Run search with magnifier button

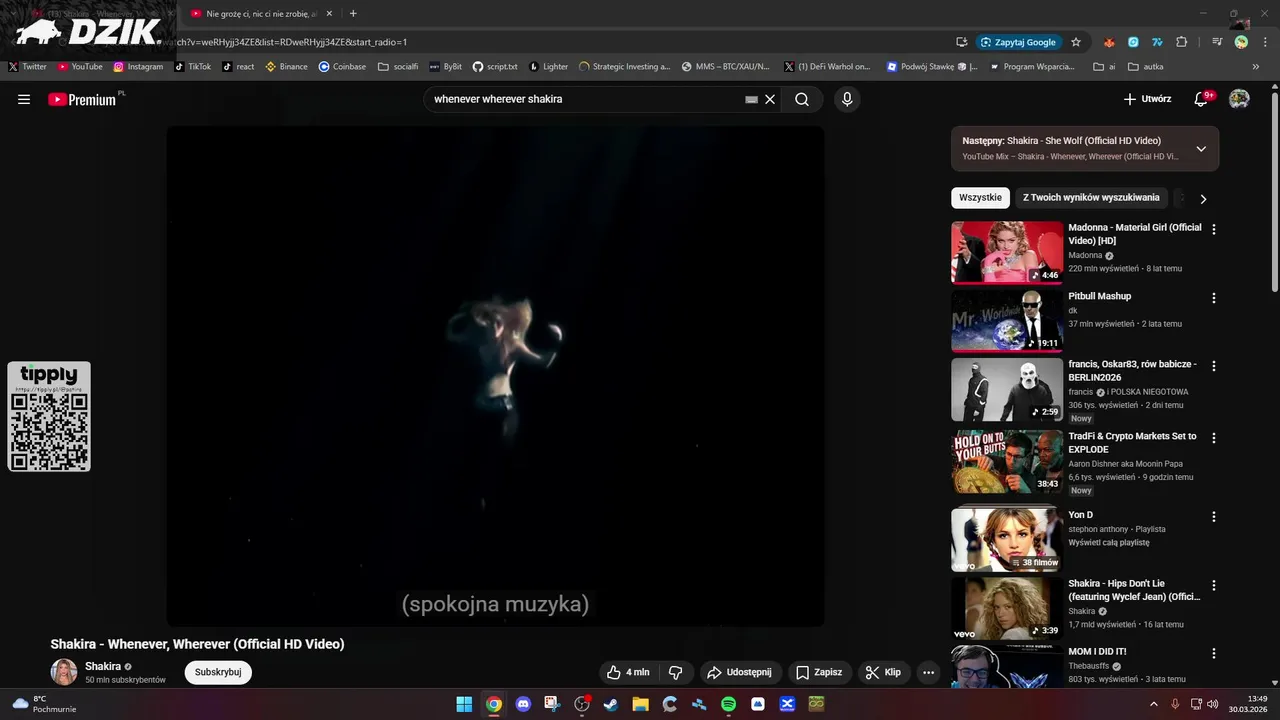(802, 99)
